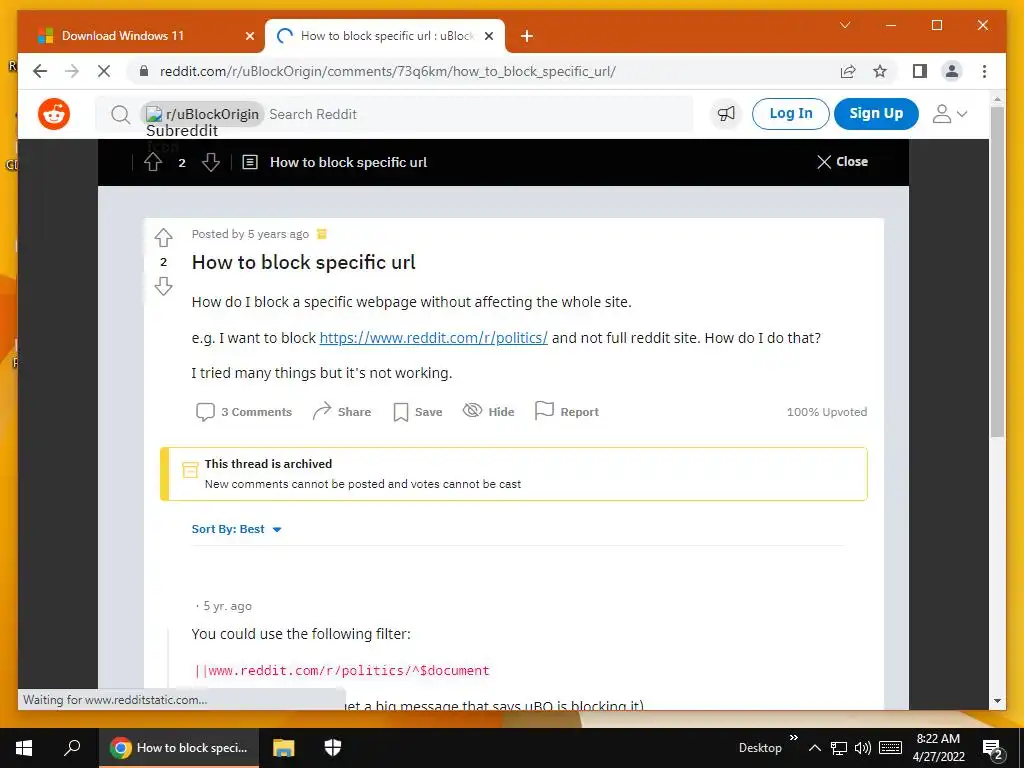This screenshot has width=1024, height=768.
Task: Go back with the browser back arrow
Action: click(x=40, y=71)
